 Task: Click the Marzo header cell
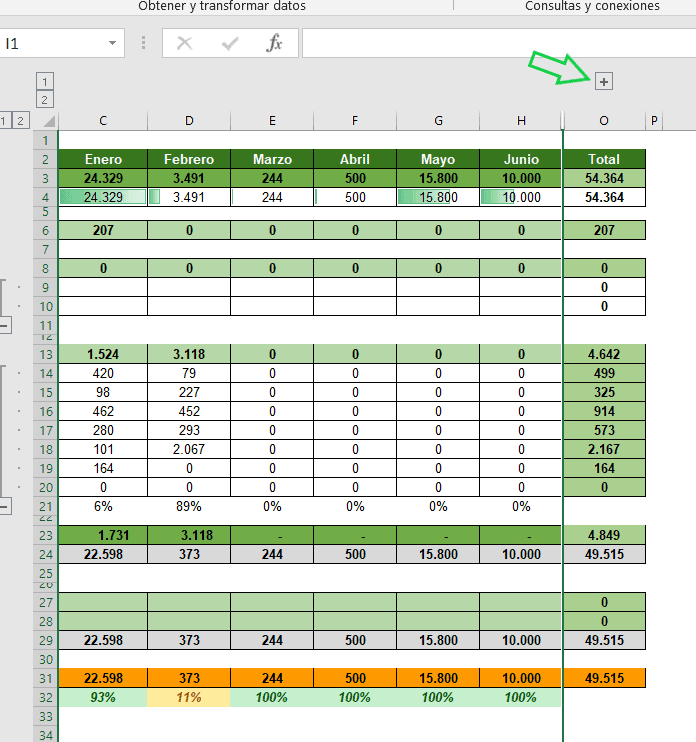pos(272,159)
